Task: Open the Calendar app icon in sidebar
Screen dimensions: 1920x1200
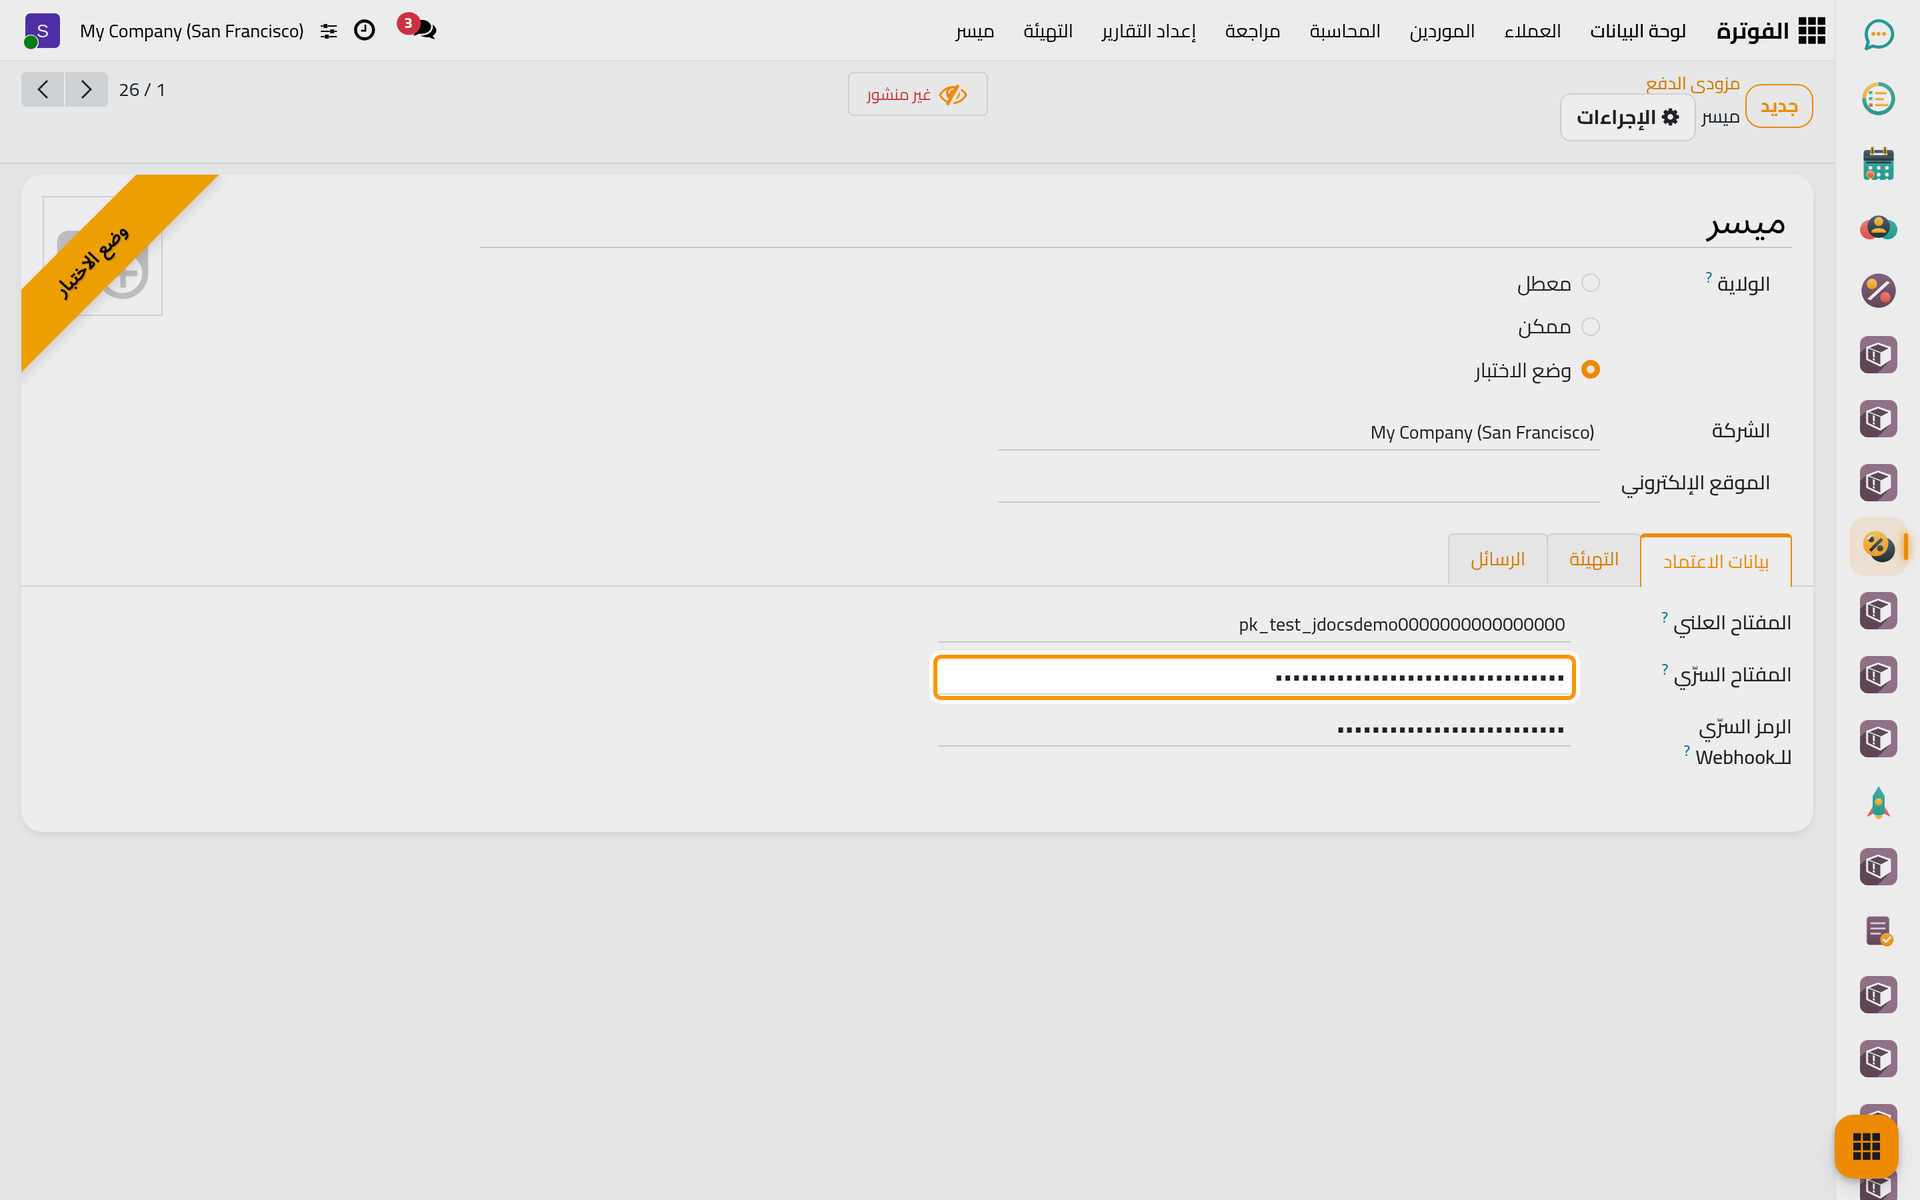Action: (x=1878, y=163)
